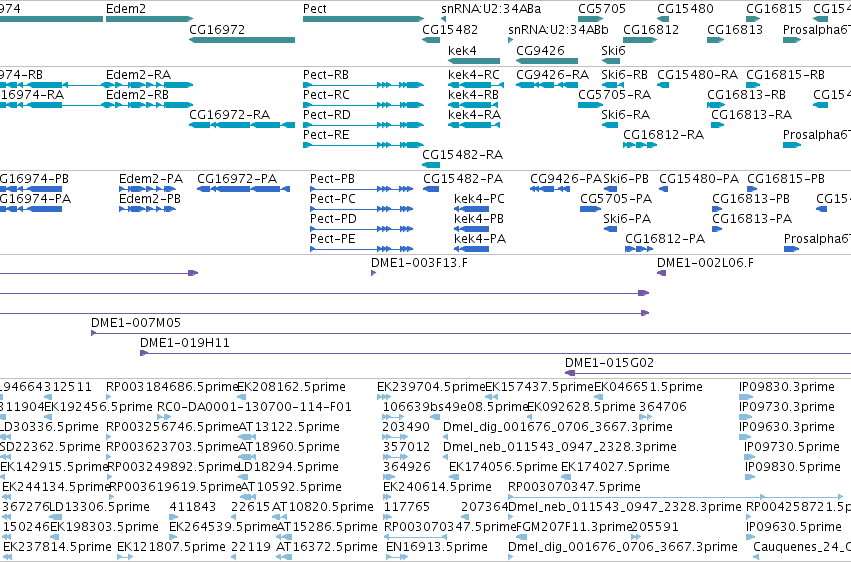
Task: Select Edem2-RA transcript
Action: 149,85
